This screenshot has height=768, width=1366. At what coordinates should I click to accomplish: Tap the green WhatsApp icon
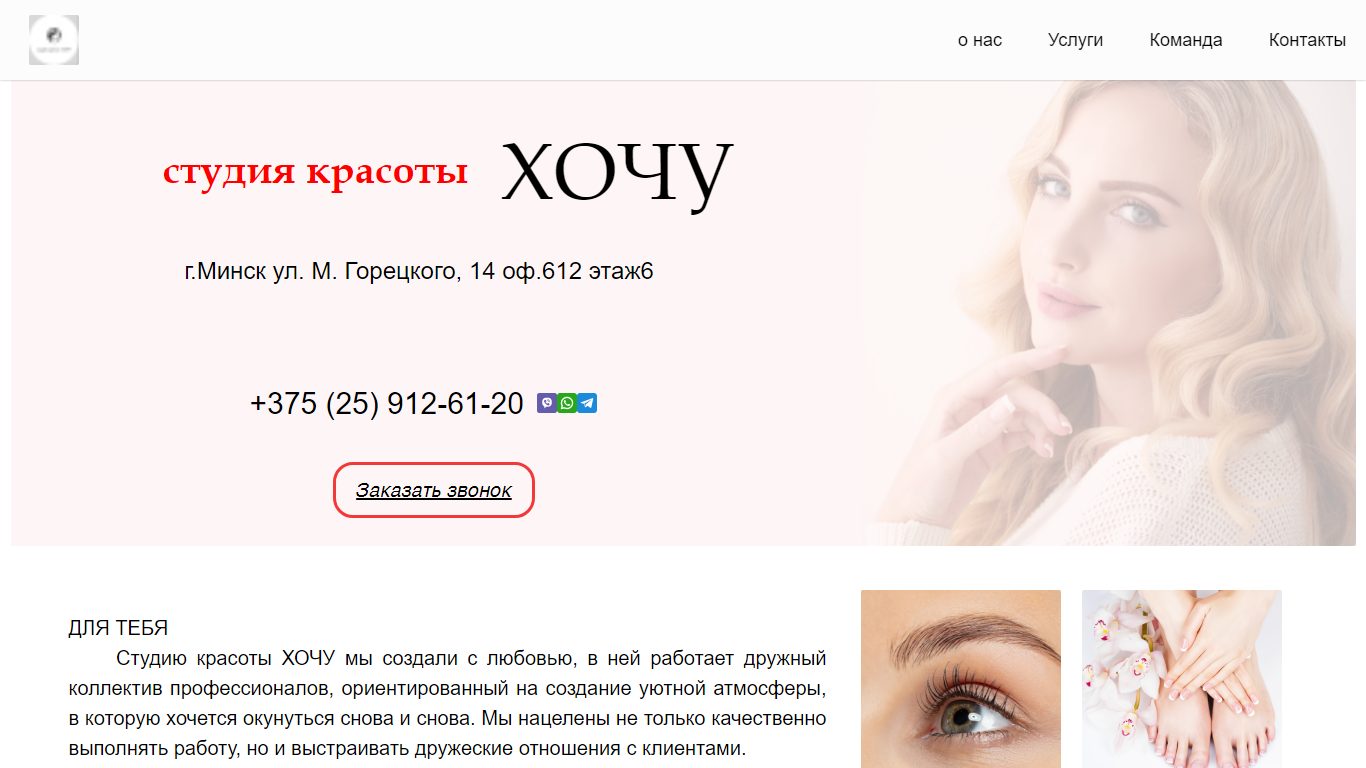567,403
